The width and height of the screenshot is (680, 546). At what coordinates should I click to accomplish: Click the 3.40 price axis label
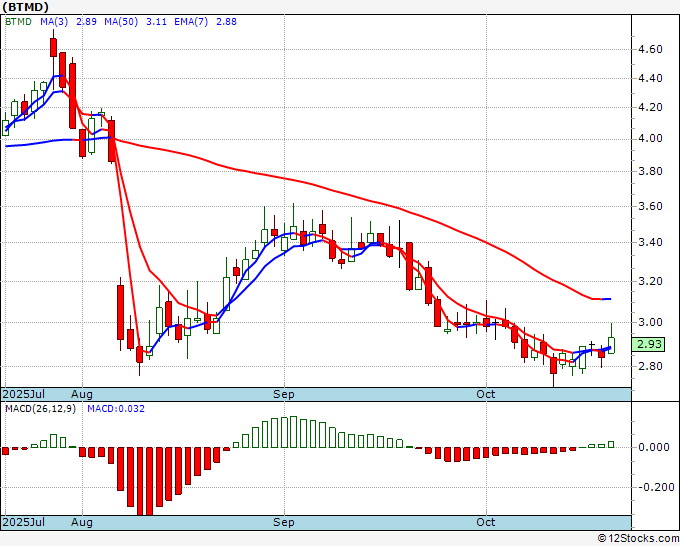pos(650,242)
